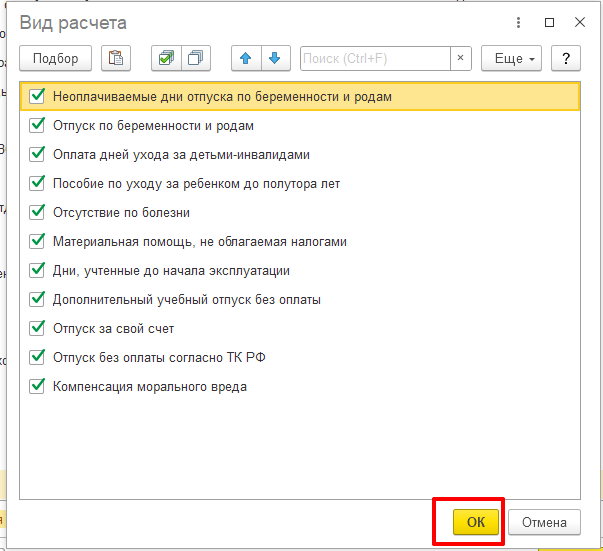Select row text Материальная помощь, не облагаемая налогами
The width and height of the screenshot is (603, 551).
coord(200,241)
